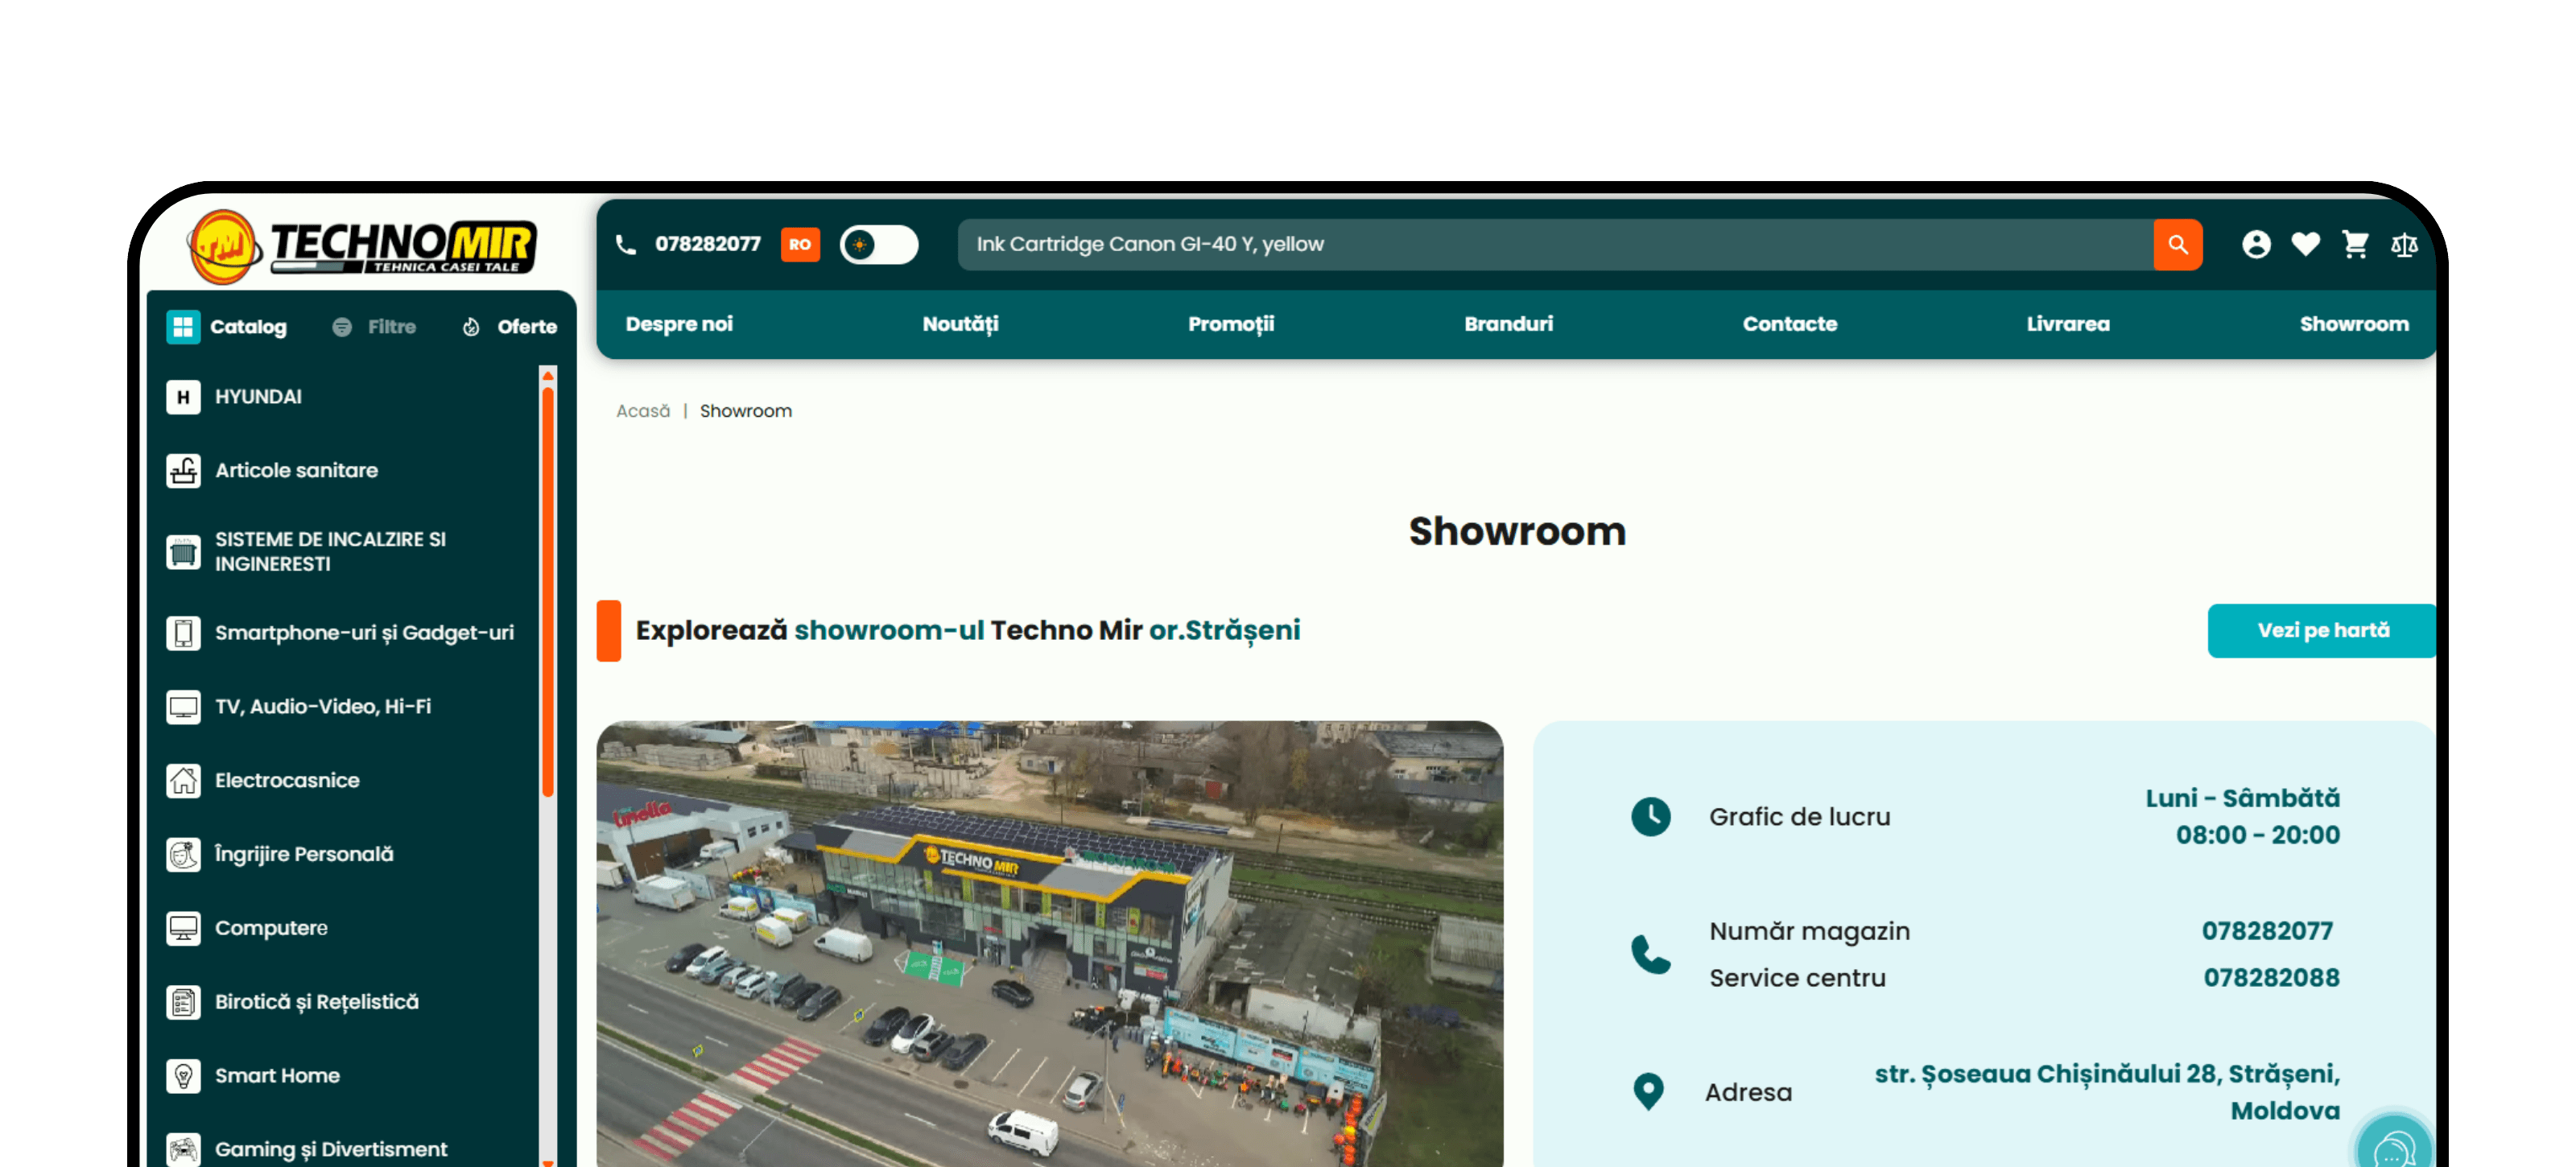Click the Îngrijire Personală face icon

coord(183,855)
